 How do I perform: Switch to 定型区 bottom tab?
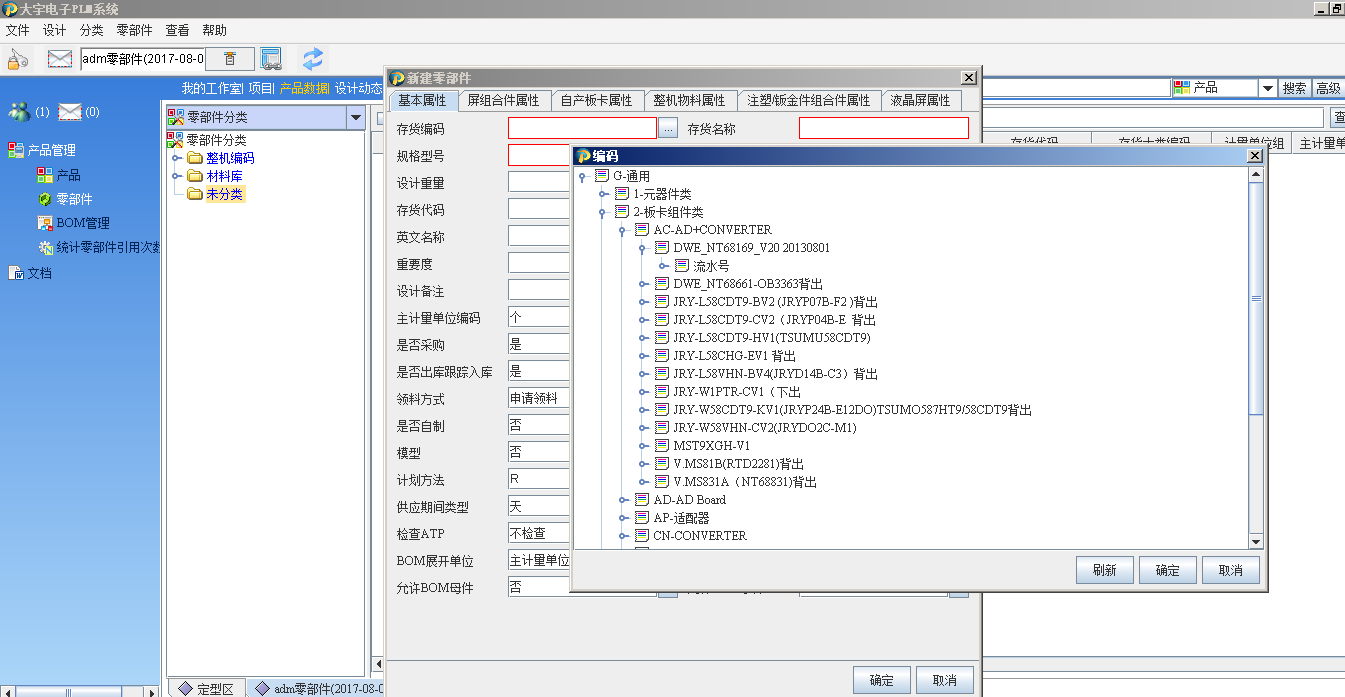[x=207, y=689]
